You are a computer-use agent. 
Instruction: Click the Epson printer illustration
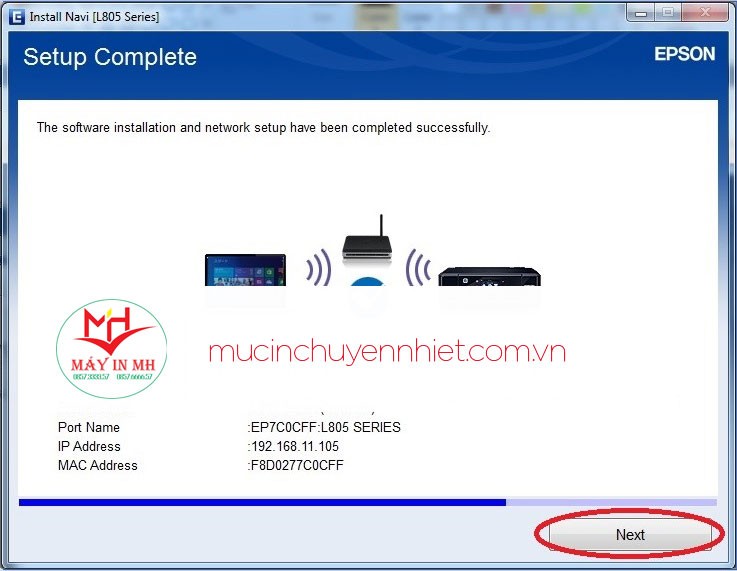pos(490,274)
